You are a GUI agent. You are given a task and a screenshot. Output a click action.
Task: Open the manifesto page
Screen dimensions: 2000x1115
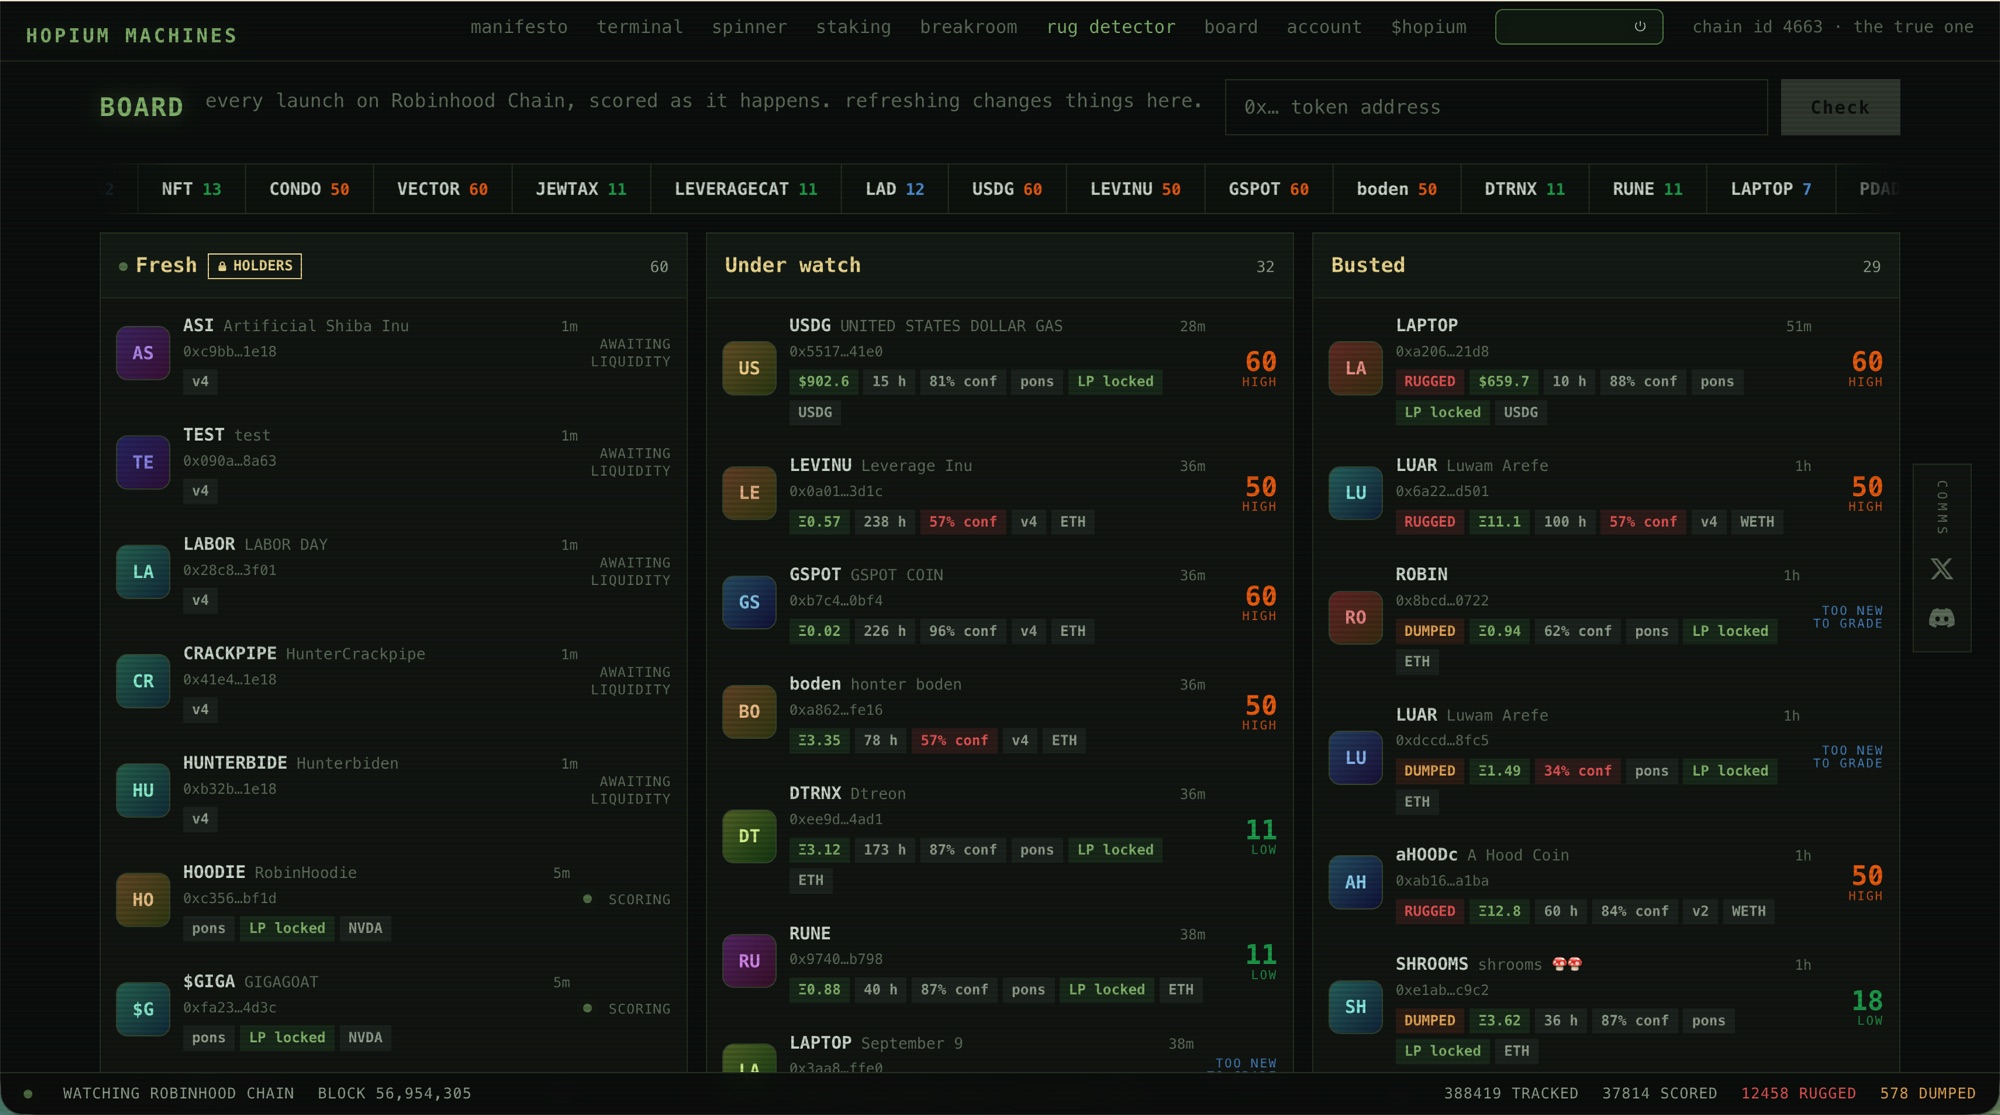click(x=519, y=27)
